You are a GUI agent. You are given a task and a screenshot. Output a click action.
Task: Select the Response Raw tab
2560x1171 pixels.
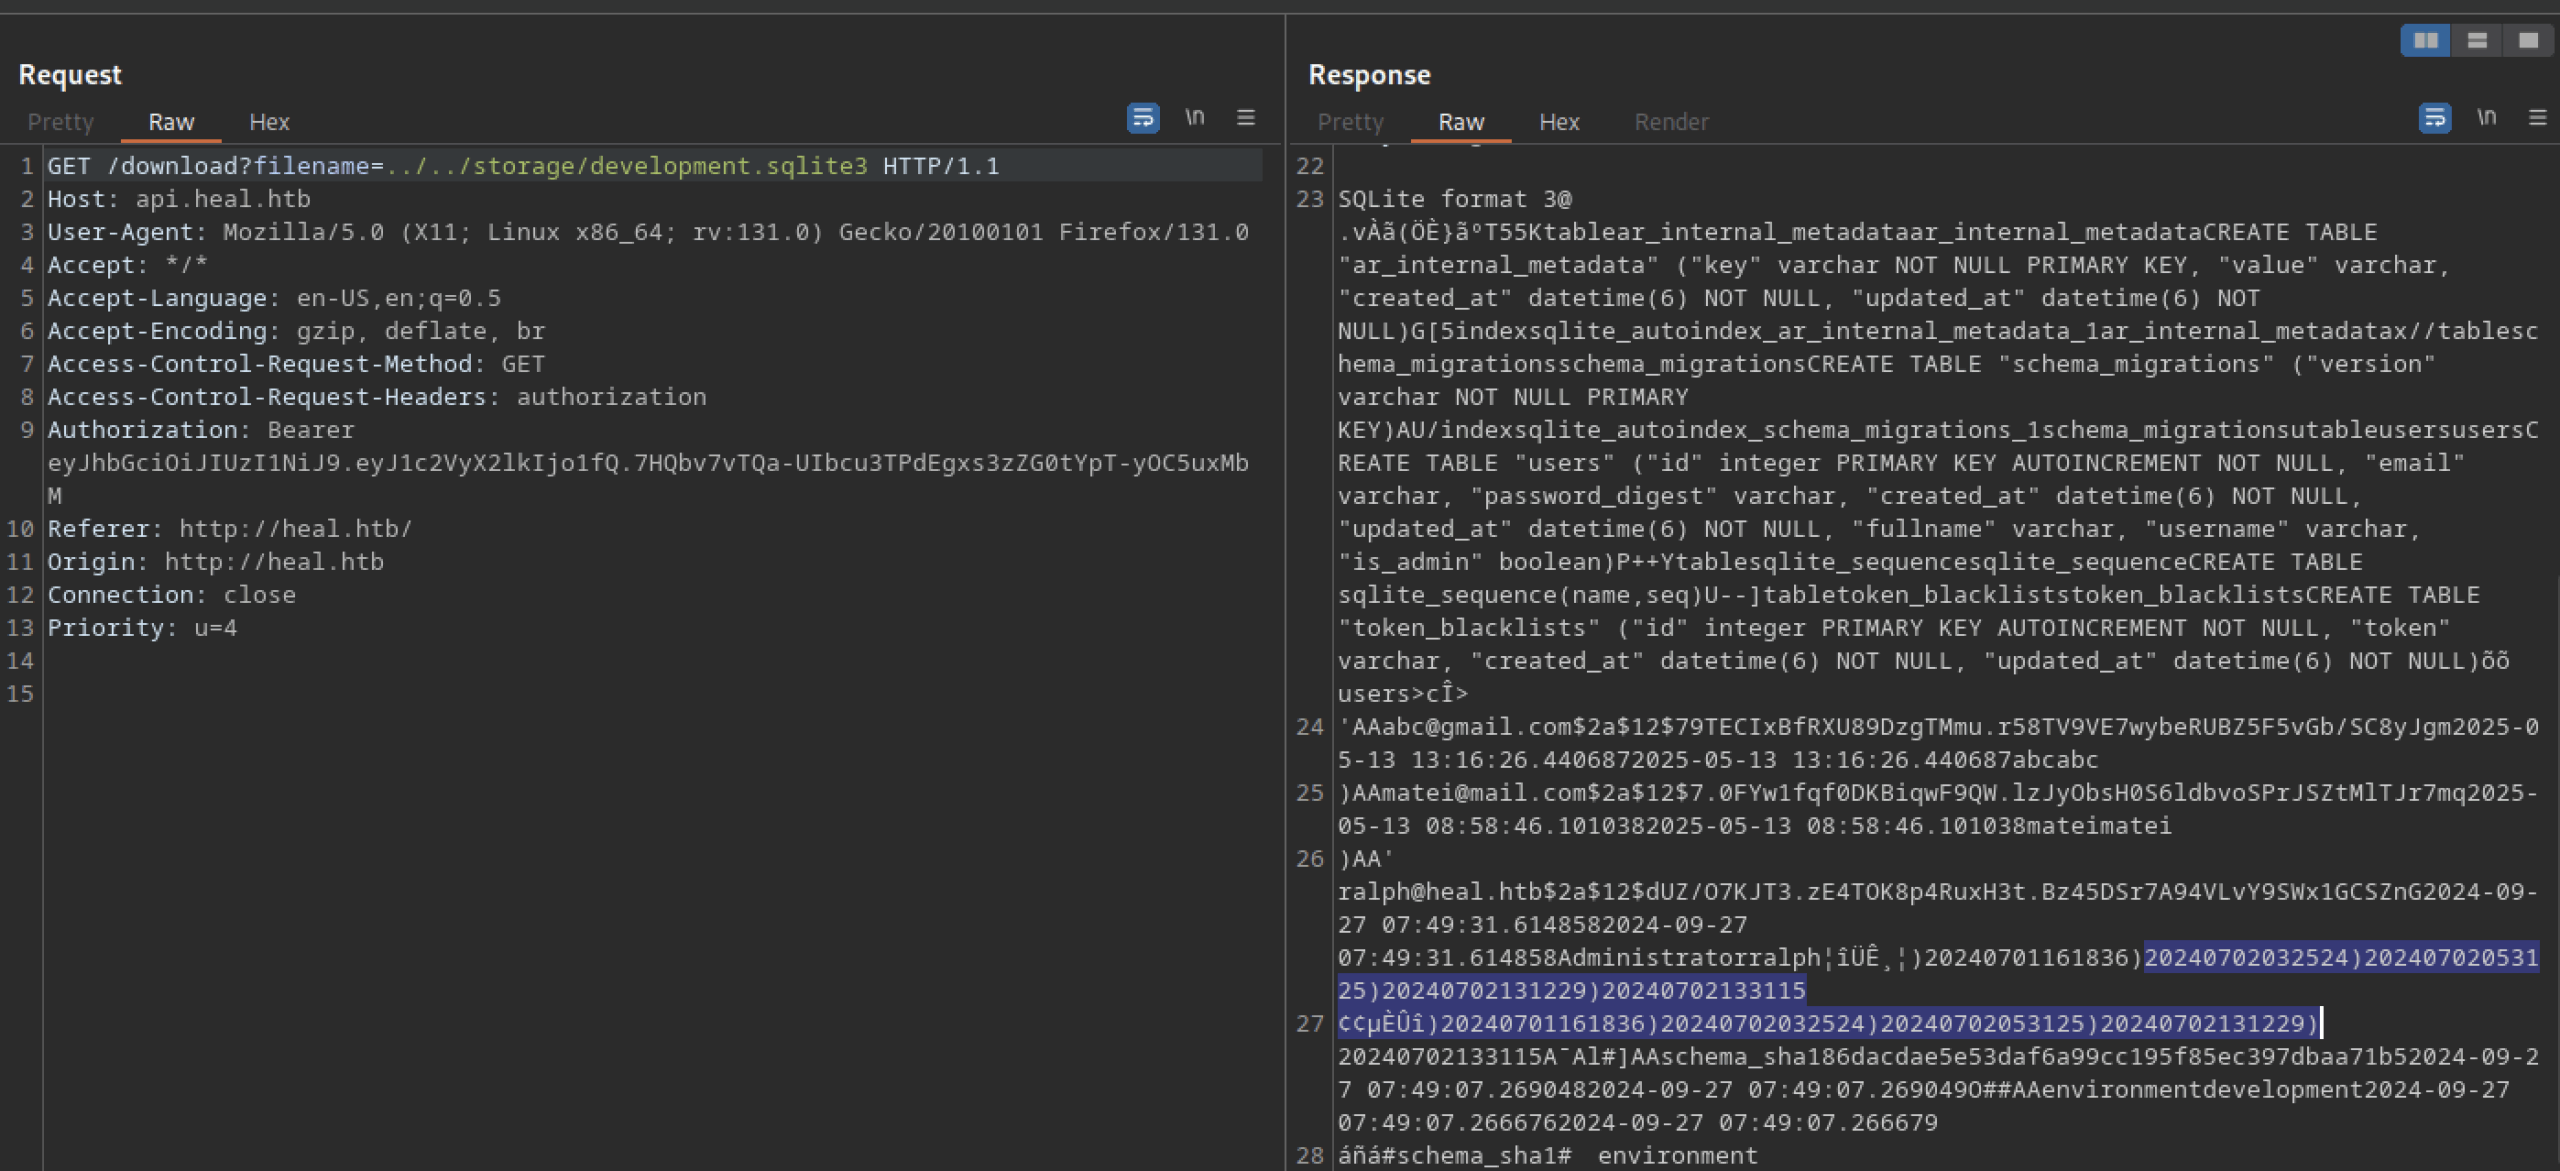1461,122
